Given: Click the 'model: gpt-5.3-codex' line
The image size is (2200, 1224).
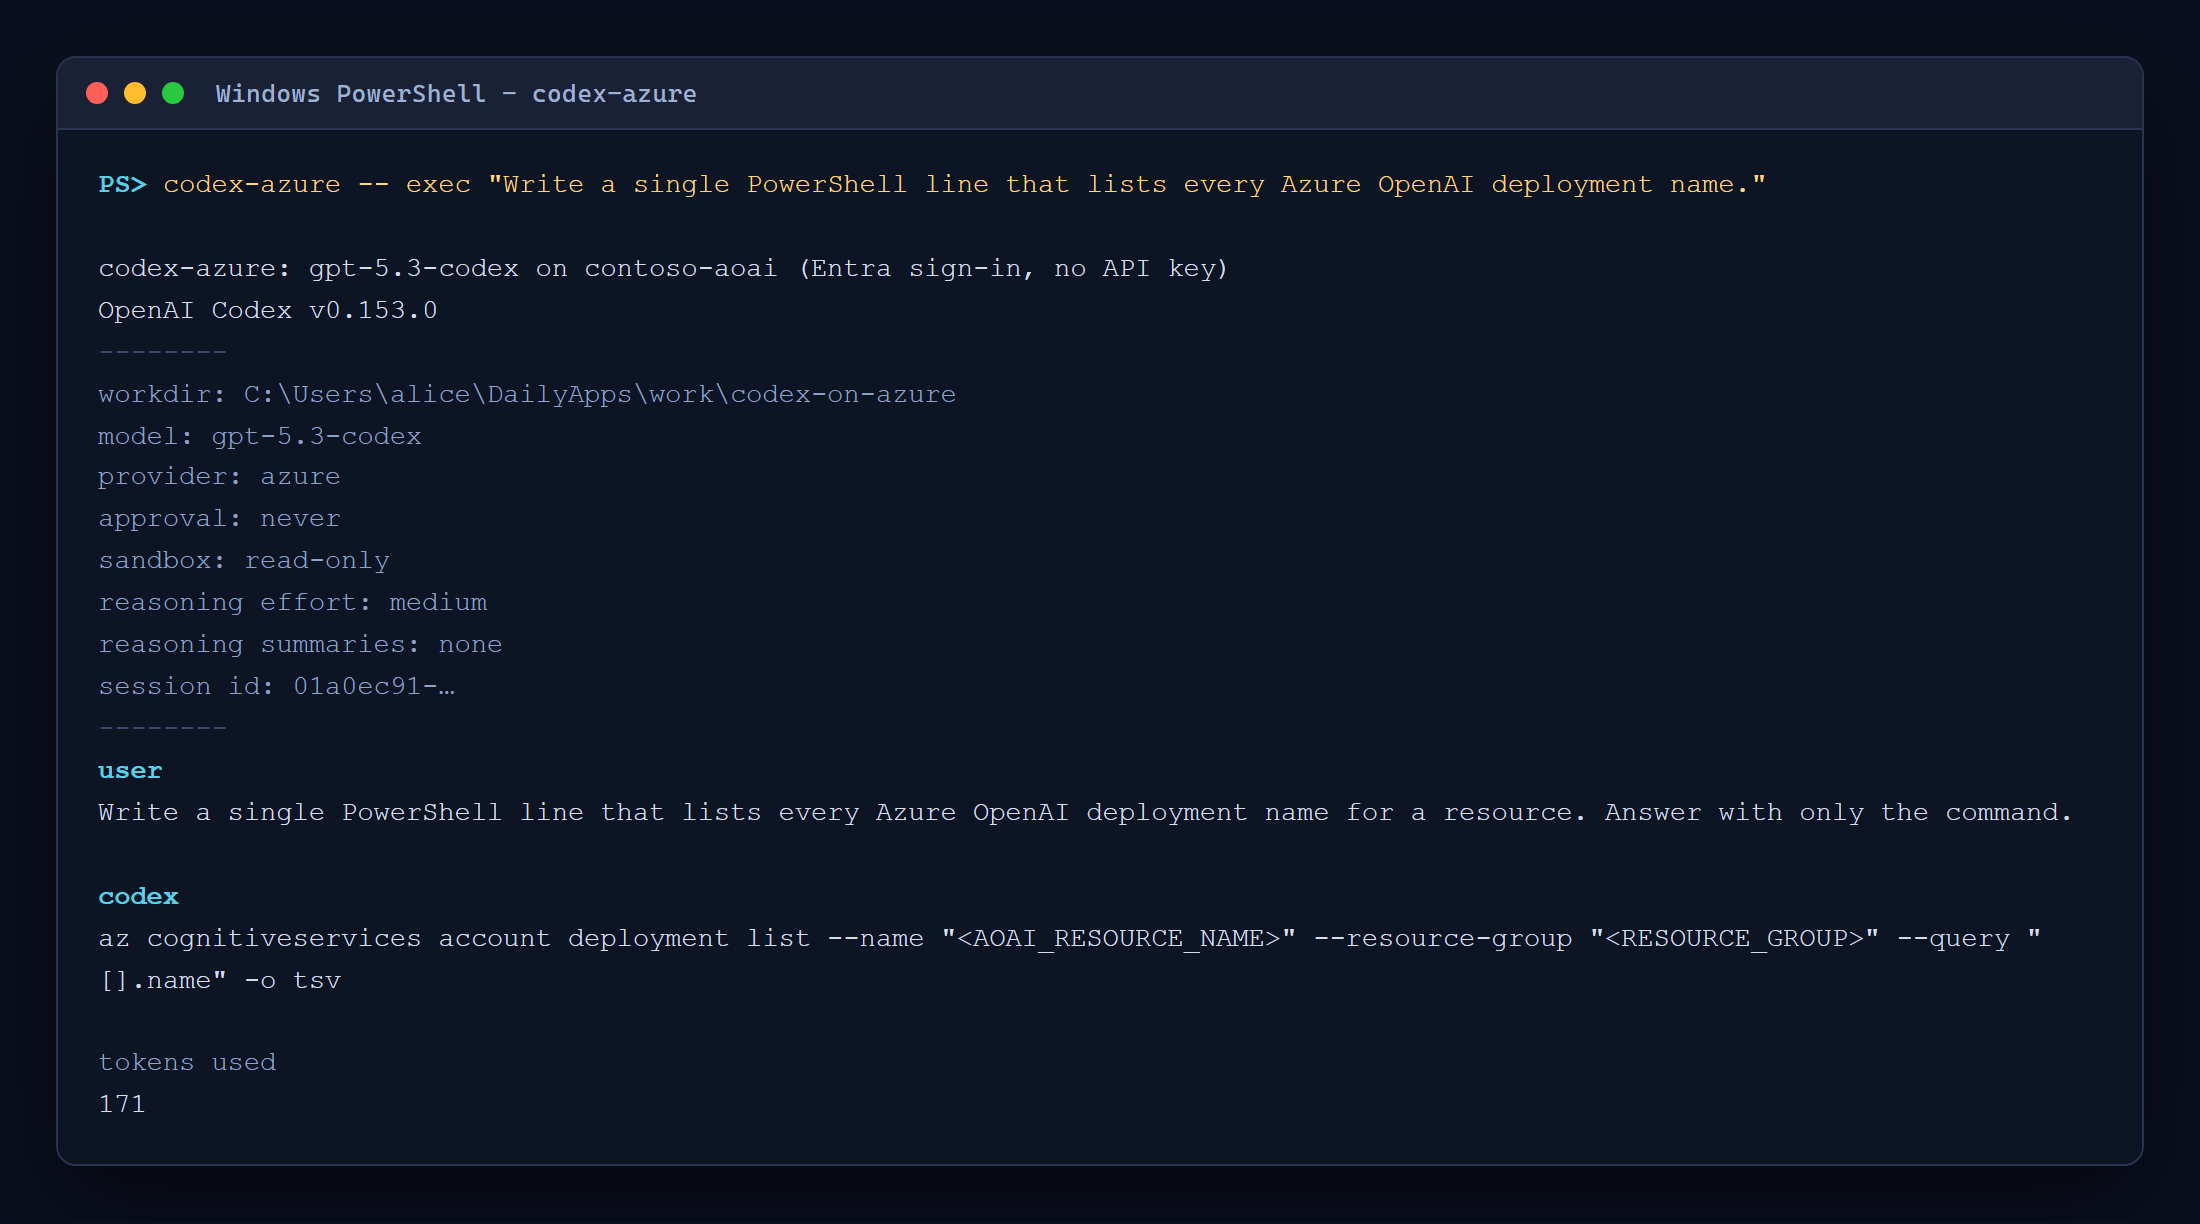Looking at the screenshot, I should 260,437.
